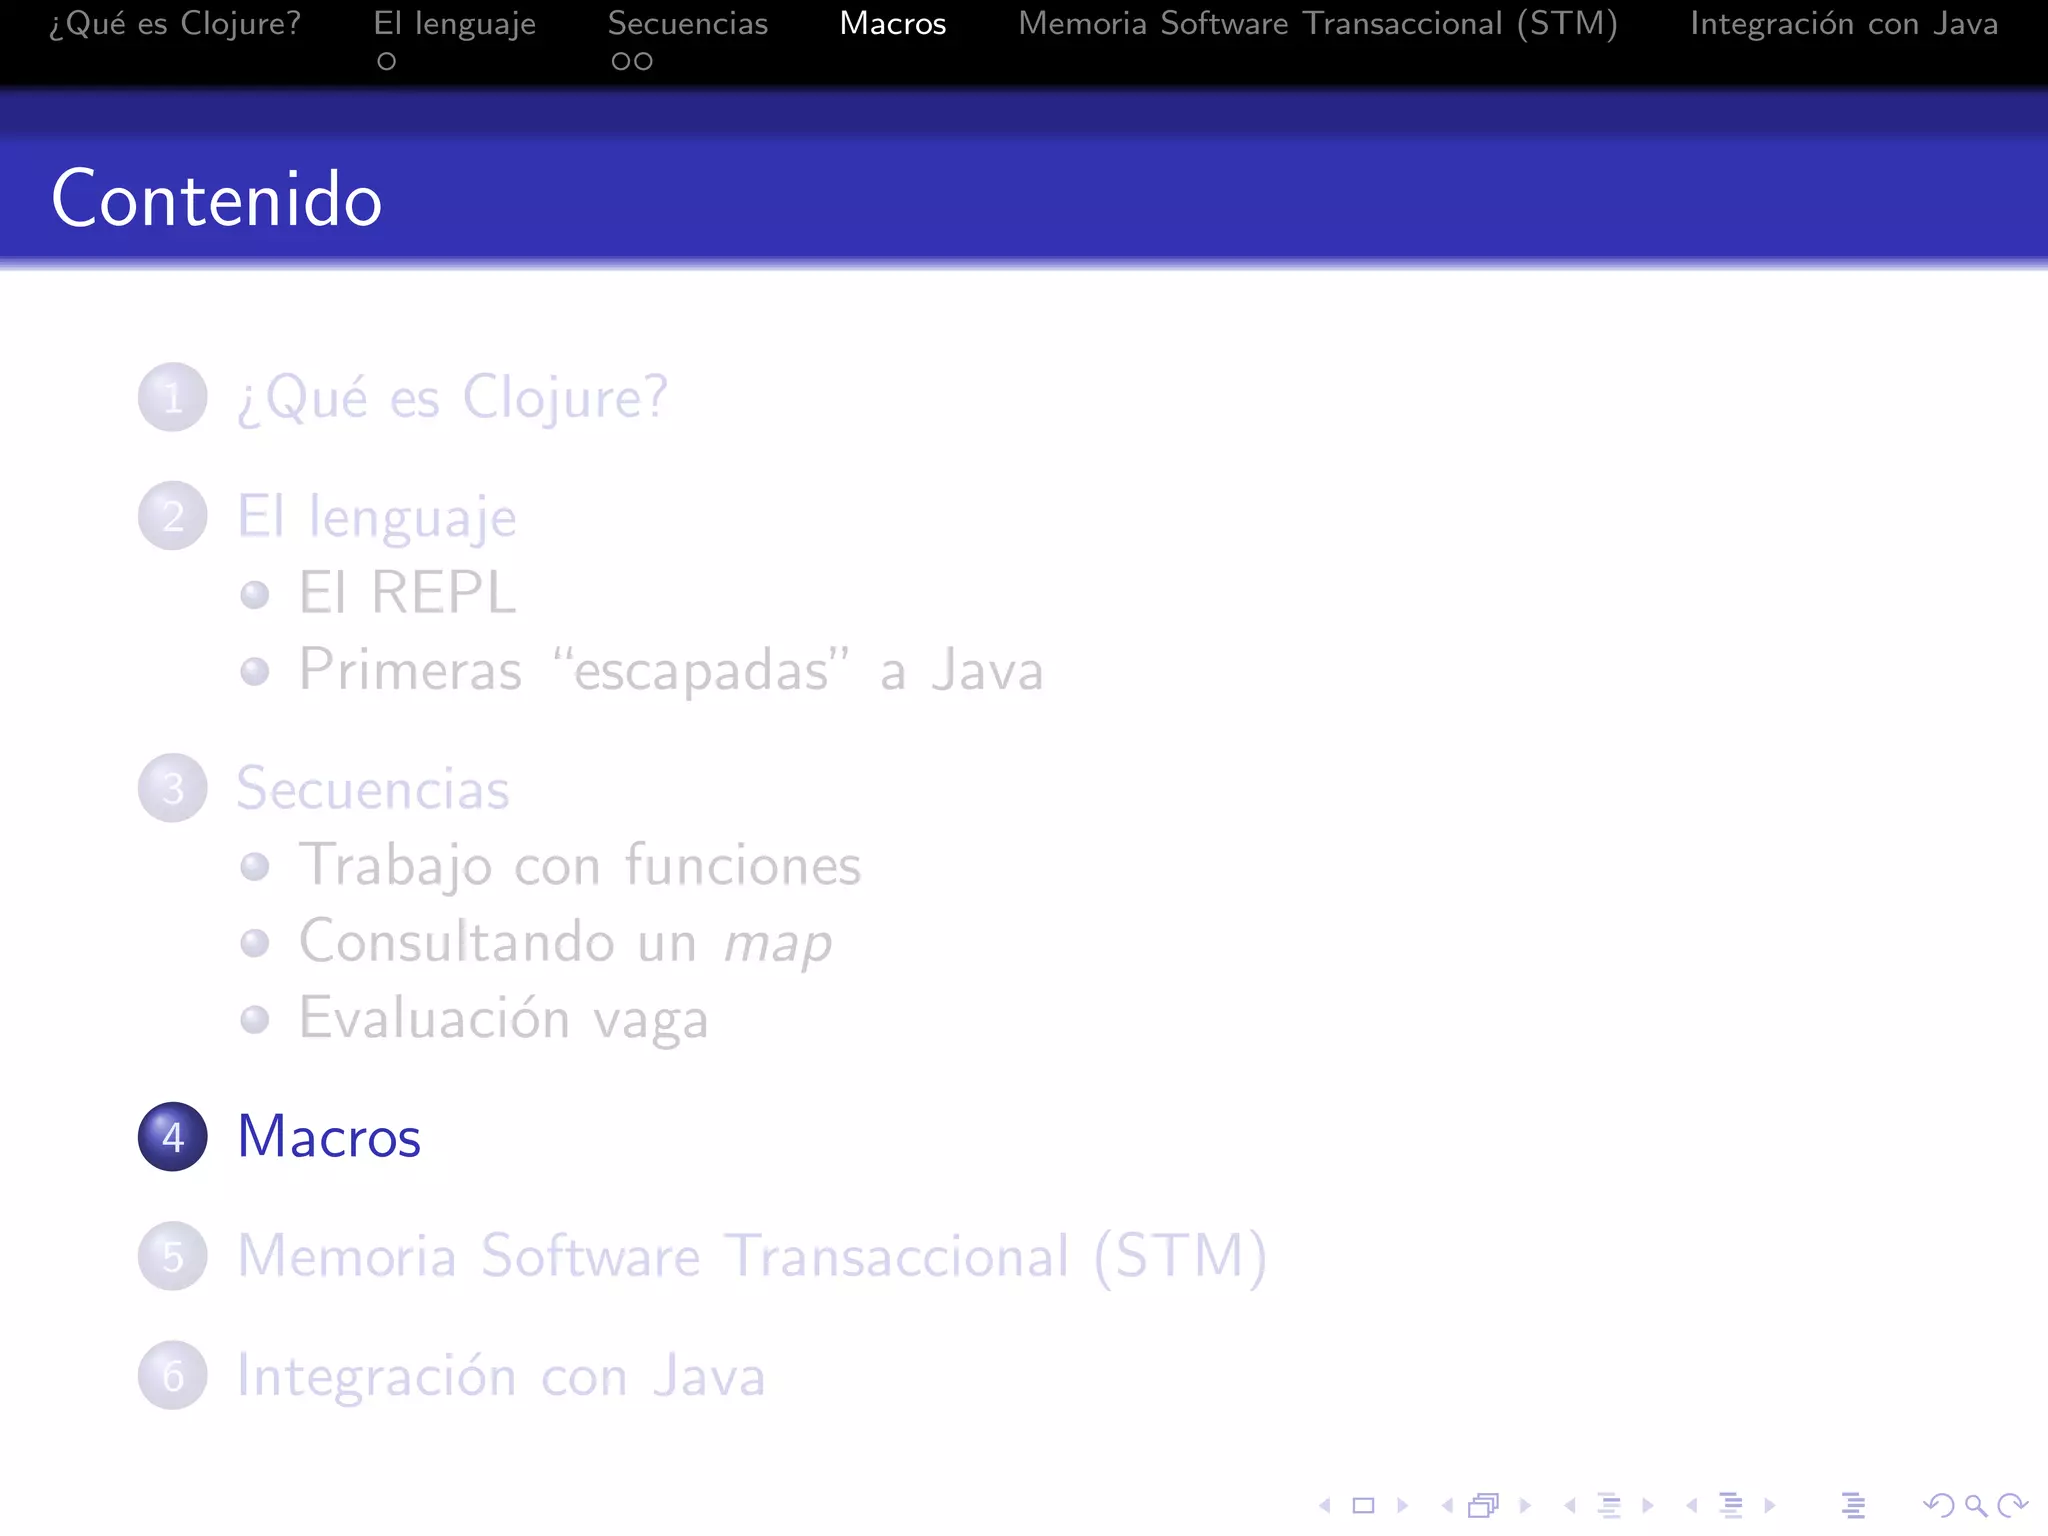Go to previous frame arrow
The image size is (2048, 1536).
pos(1447,1505)
